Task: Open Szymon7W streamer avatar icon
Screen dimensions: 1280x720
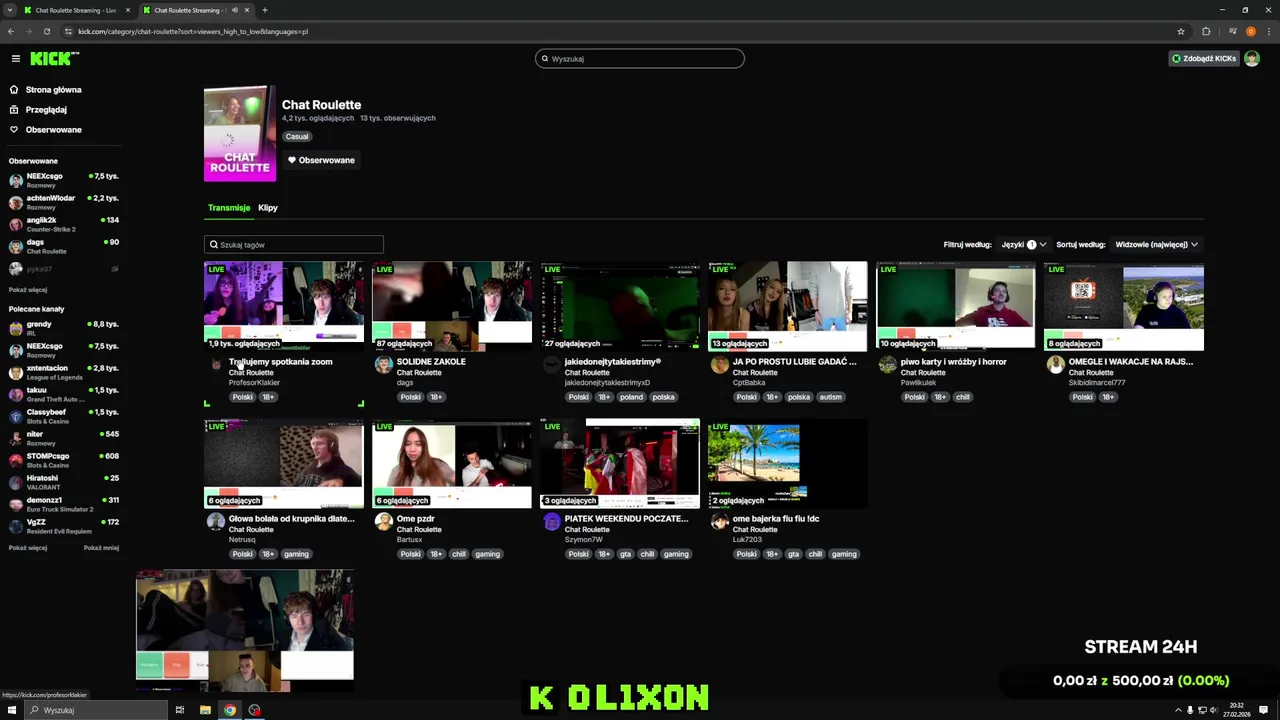Action: coord(551,522)
